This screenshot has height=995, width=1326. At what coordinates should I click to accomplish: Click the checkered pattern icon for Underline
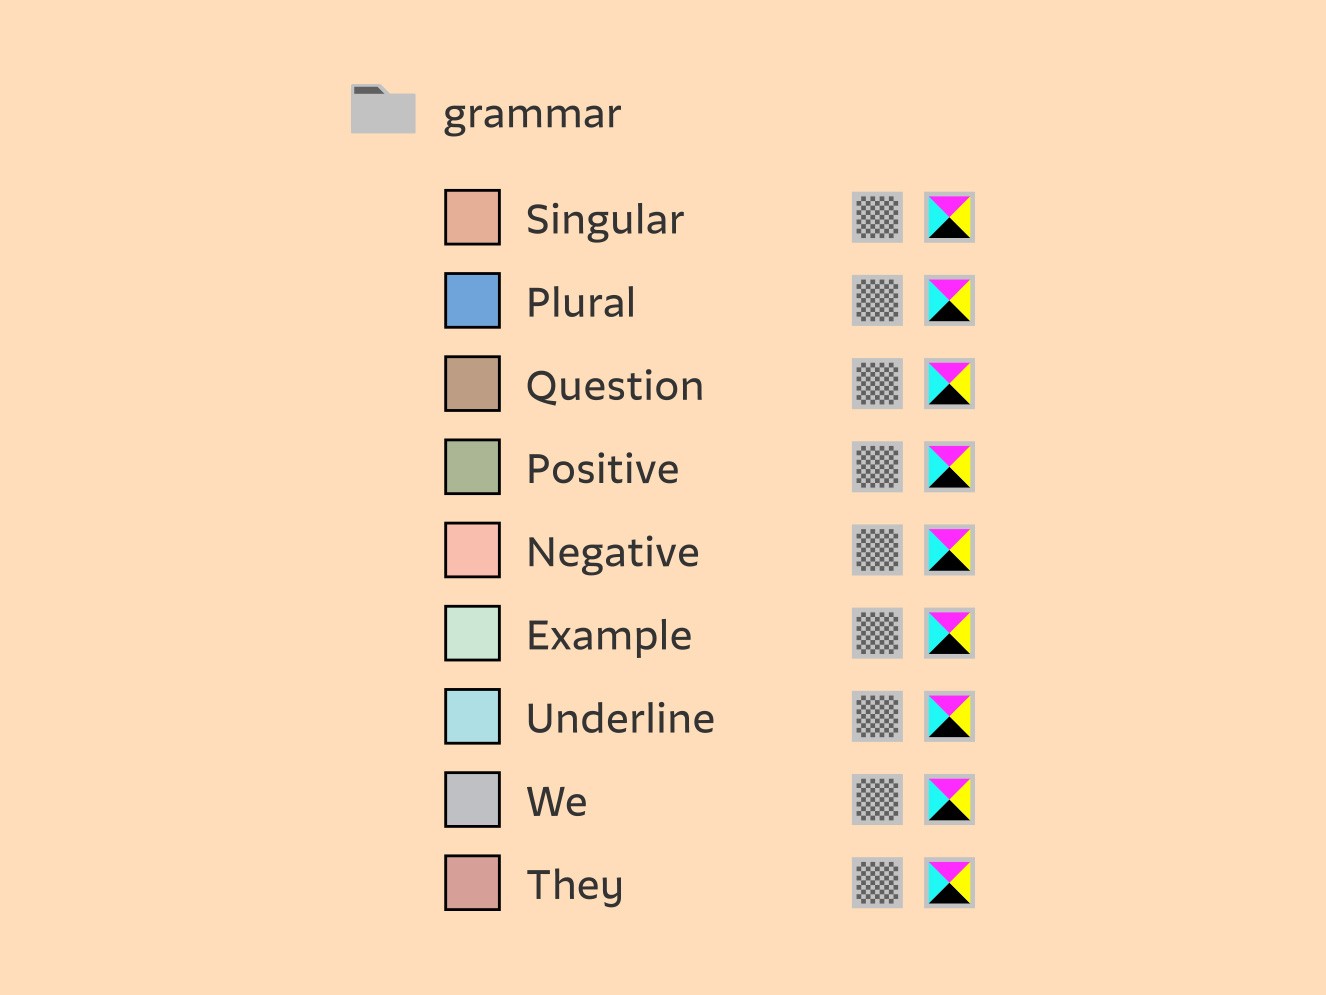[x=877, y=715]
